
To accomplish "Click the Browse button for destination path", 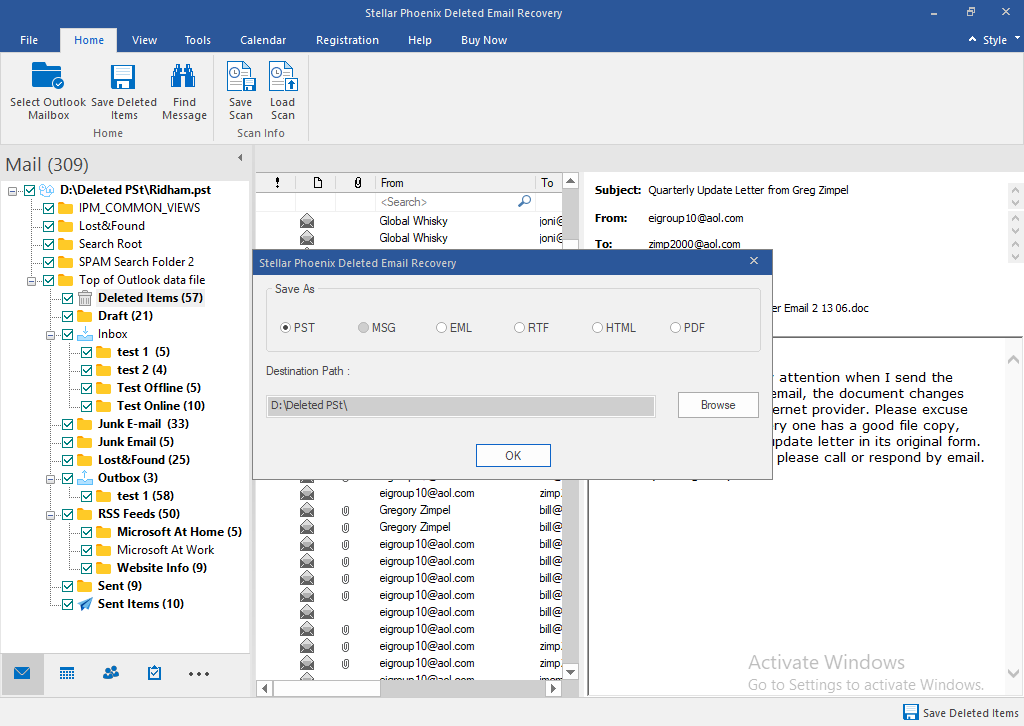I will click(718, 405).
